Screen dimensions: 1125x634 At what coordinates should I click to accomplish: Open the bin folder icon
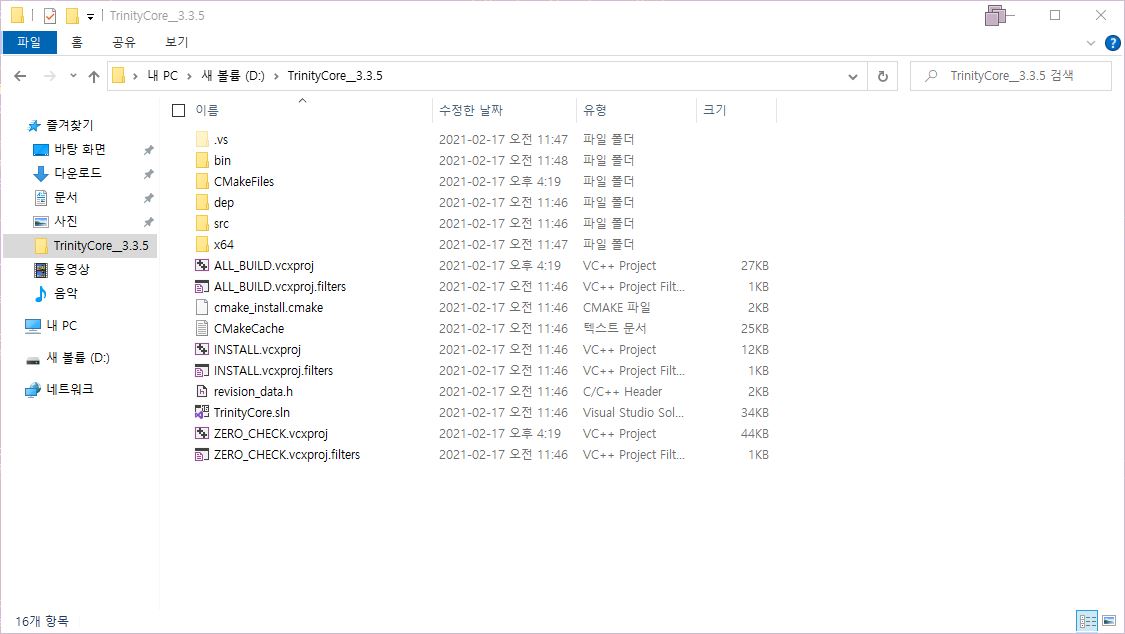point(202,160)
